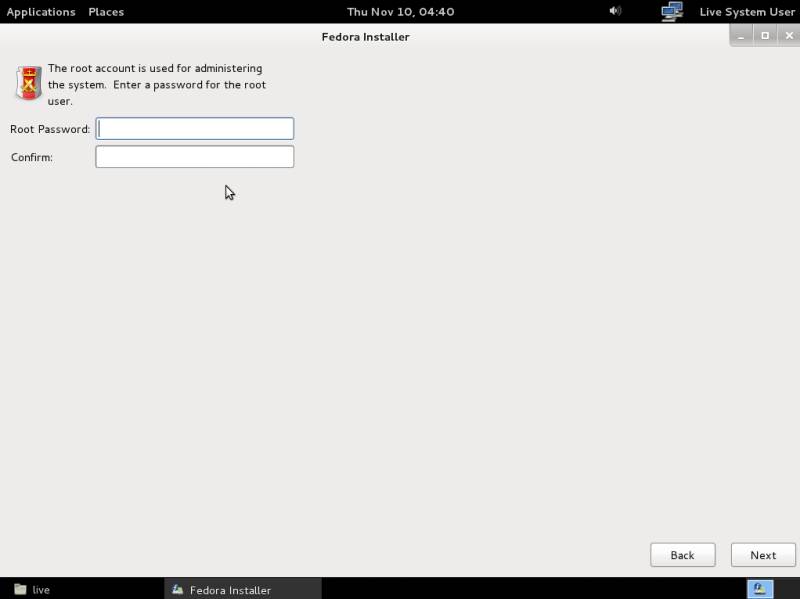Click the 'Root Password:' label
This screenshot has height=599, width=800.
[x=50, y=129]
